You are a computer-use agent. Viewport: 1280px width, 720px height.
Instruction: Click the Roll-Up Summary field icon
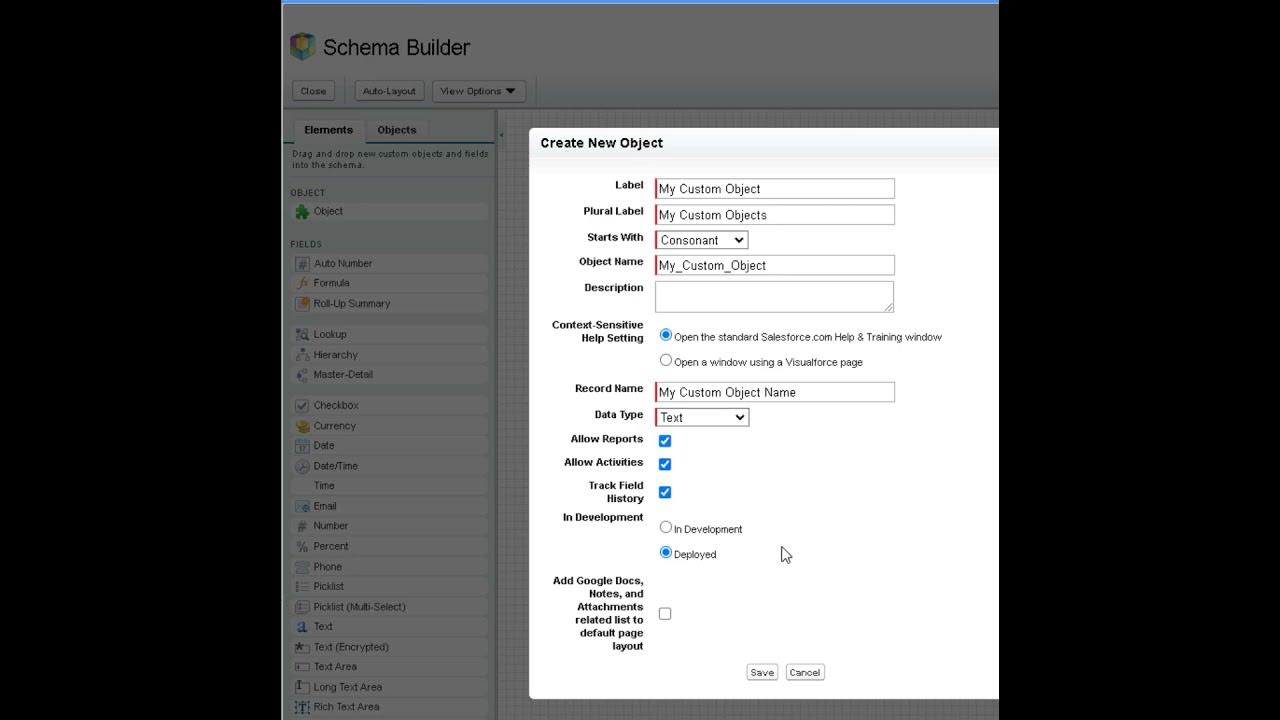coord(302,304)
